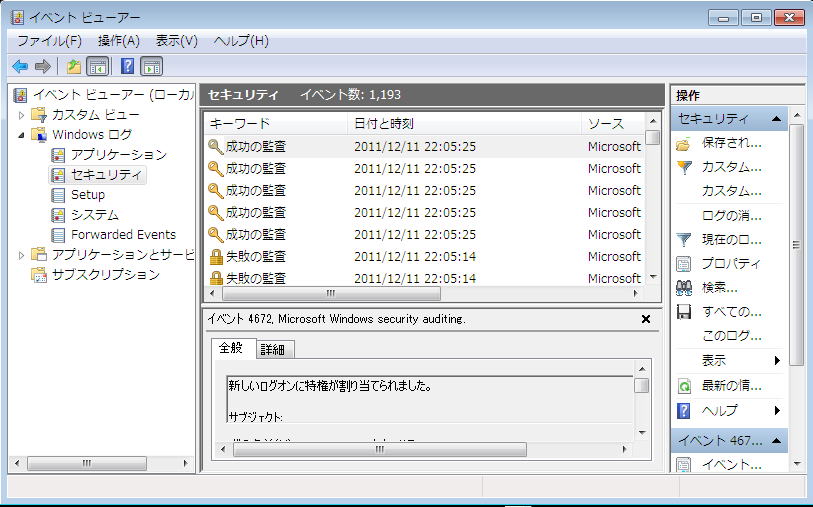This screenshot has width=813, height=507.
Task: Open the 操作(A) menu
Action: pyautogui.click(x=119, y=41)
